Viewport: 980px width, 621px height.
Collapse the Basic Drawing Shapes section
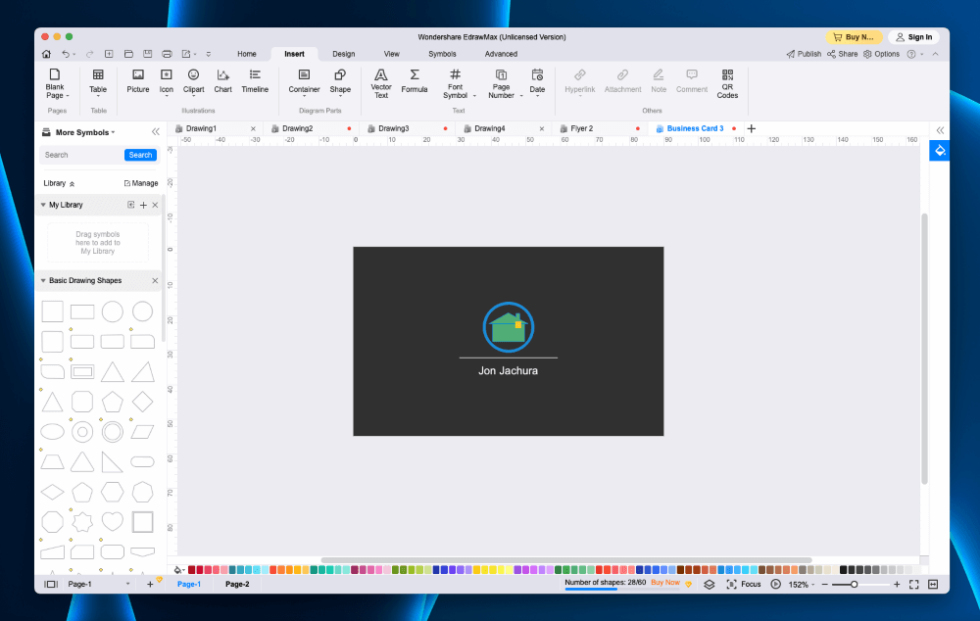pos(43,281)
